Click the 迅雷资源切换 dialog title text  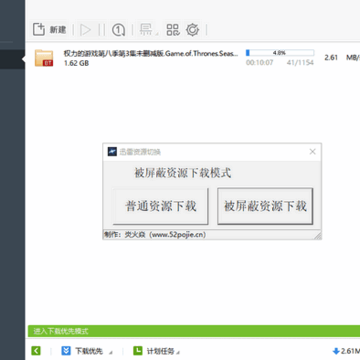[140, 152]
